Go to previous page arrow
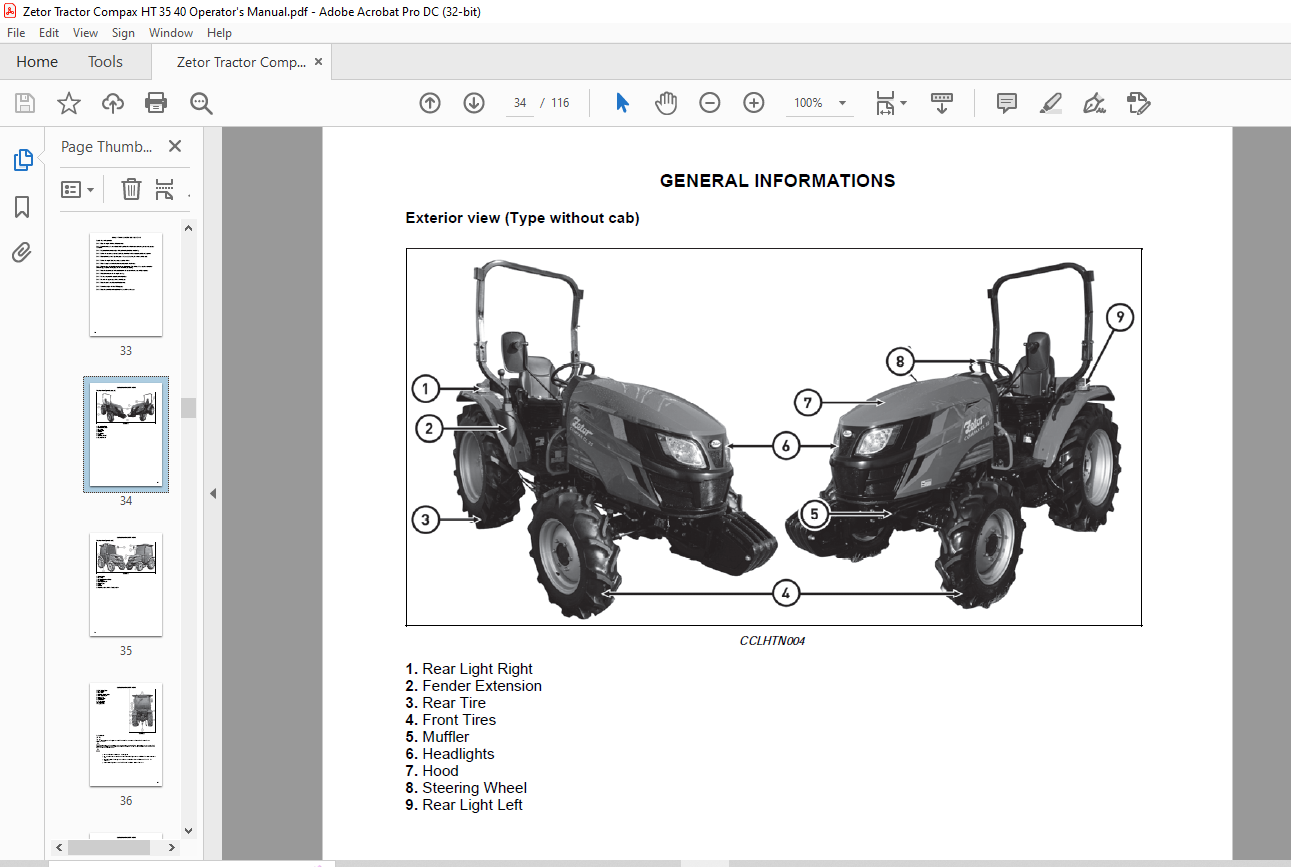 pyautogui.click(x=430, y=103)
